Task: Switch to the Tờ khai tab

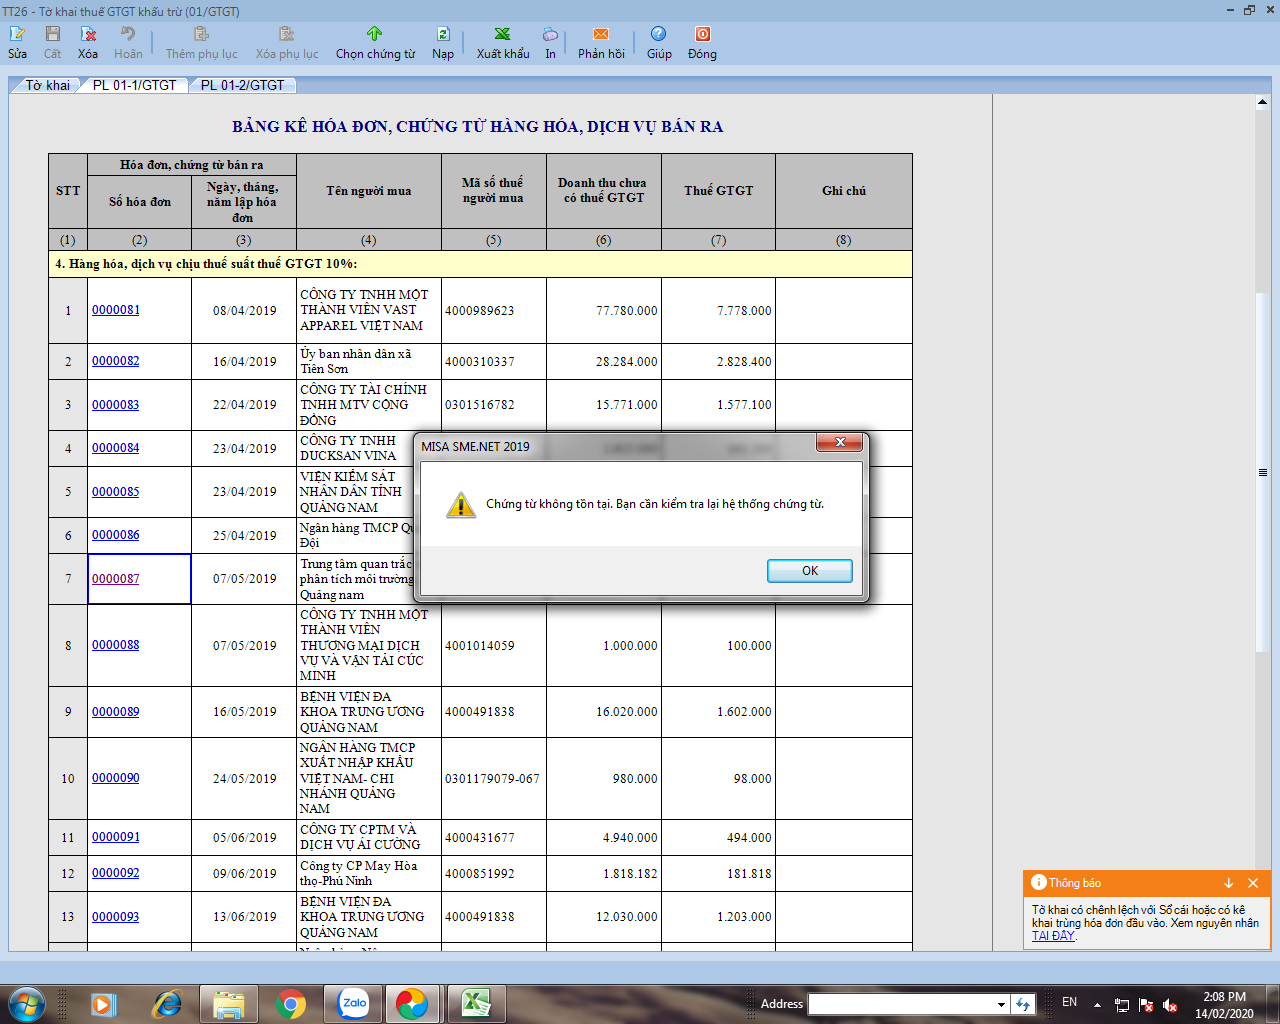Action: tap(47, 86)
